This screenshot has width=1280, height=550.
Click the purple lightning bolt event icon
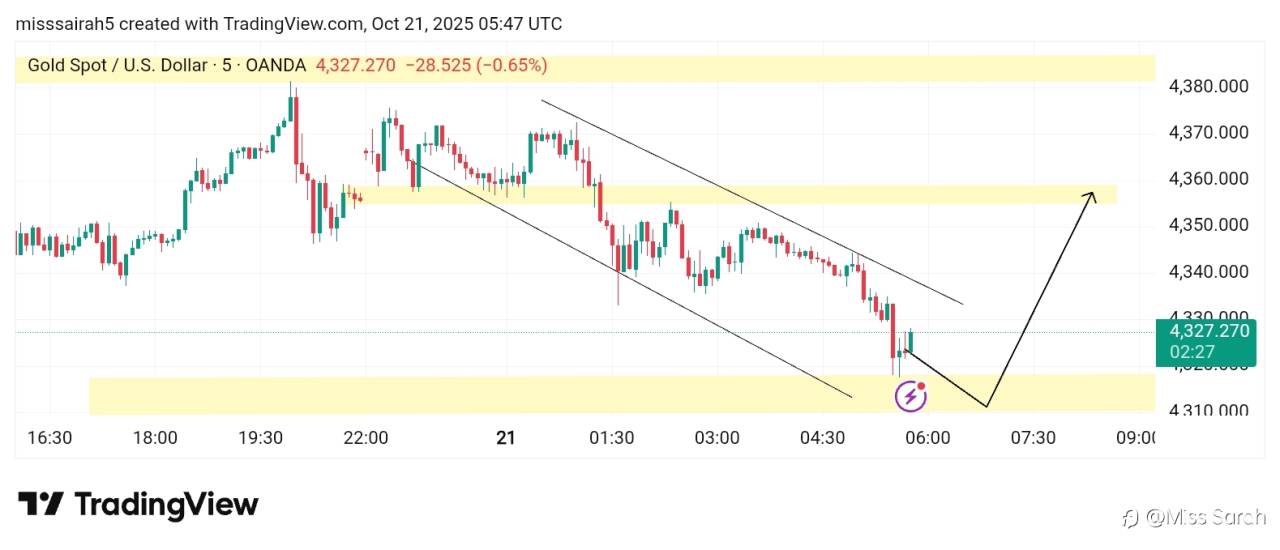(x=910, y=396)
